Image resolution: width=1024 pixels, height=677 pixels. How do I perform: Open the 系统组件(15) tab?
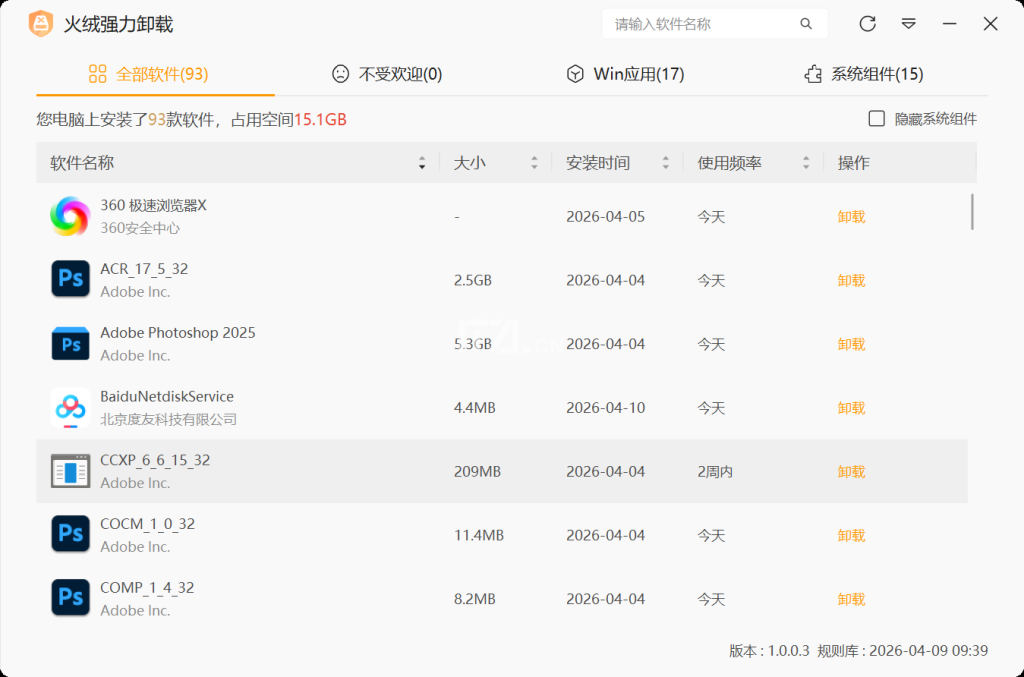click(864, 74)
